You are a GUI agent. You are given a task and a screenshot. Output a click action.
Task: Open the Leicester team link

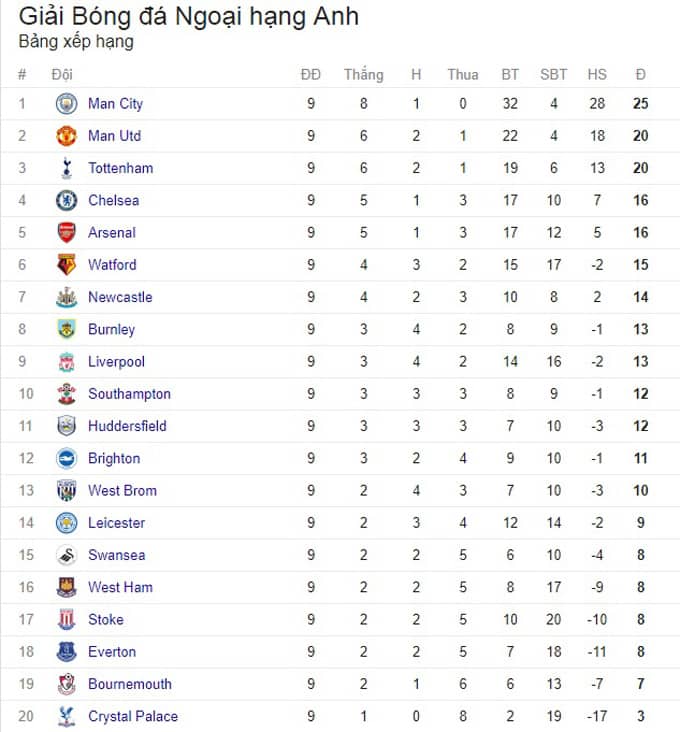116,523
